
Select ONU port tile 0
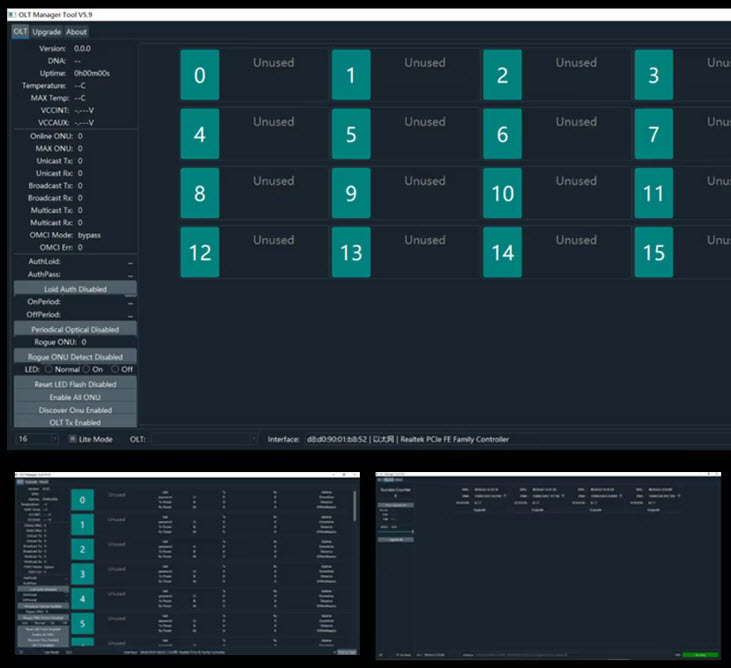pyautogui.click(x=199, y=76)
